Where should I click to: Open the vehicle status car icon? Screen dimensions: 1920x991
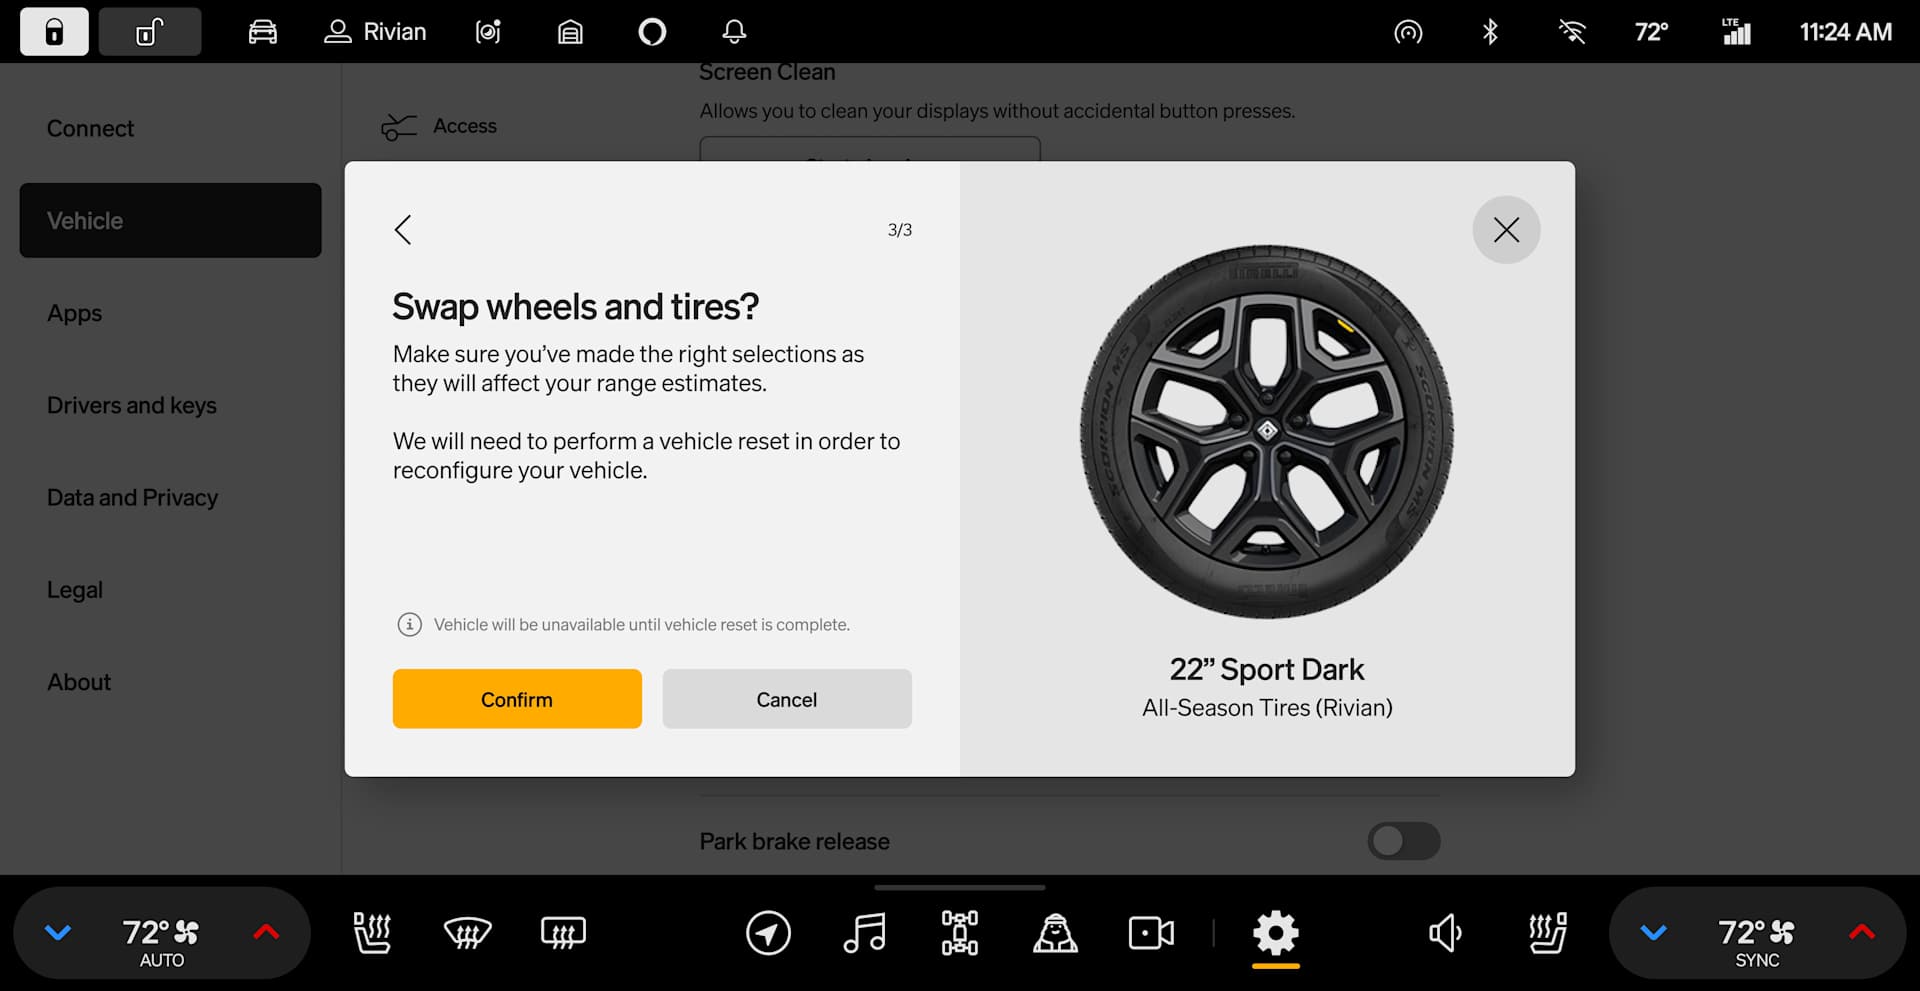pos(262,32)
